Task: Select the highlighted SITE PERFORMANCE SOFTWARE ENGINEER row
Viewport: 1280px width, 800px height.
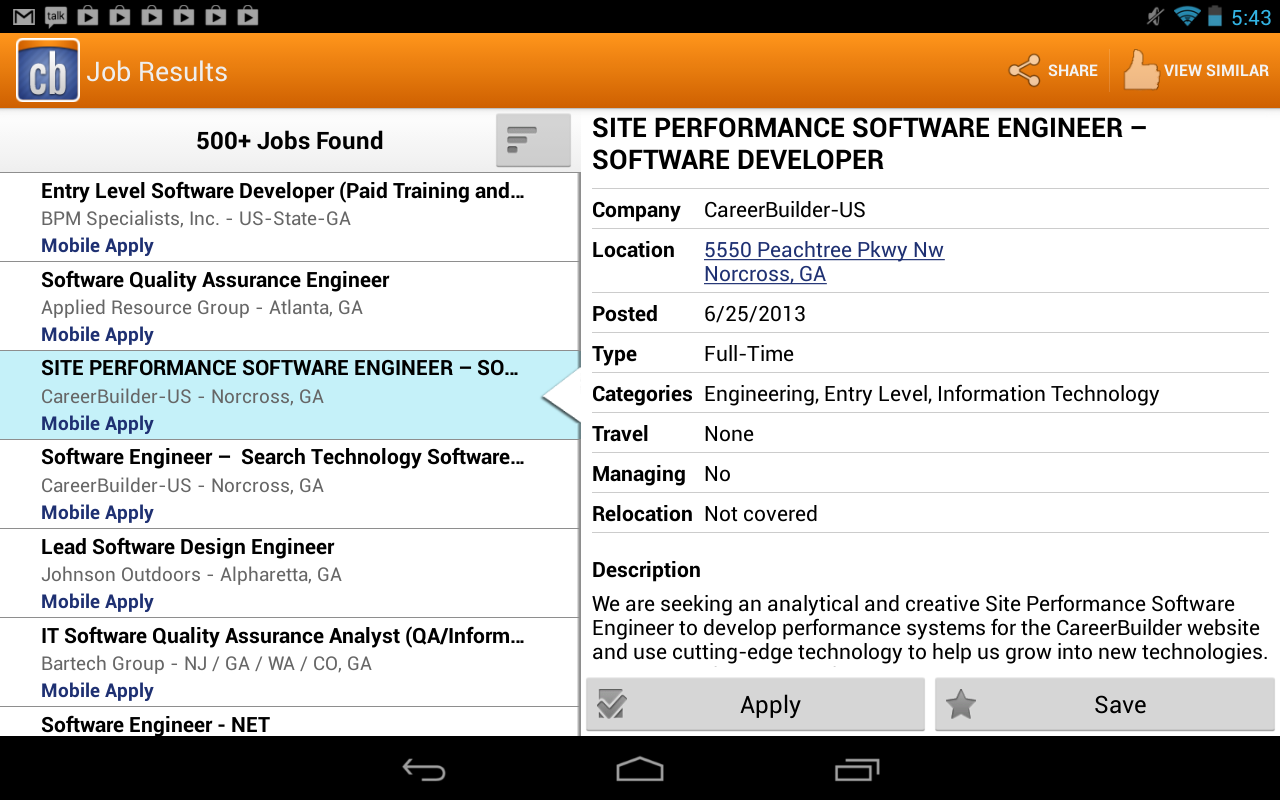Action: (290, 396)
